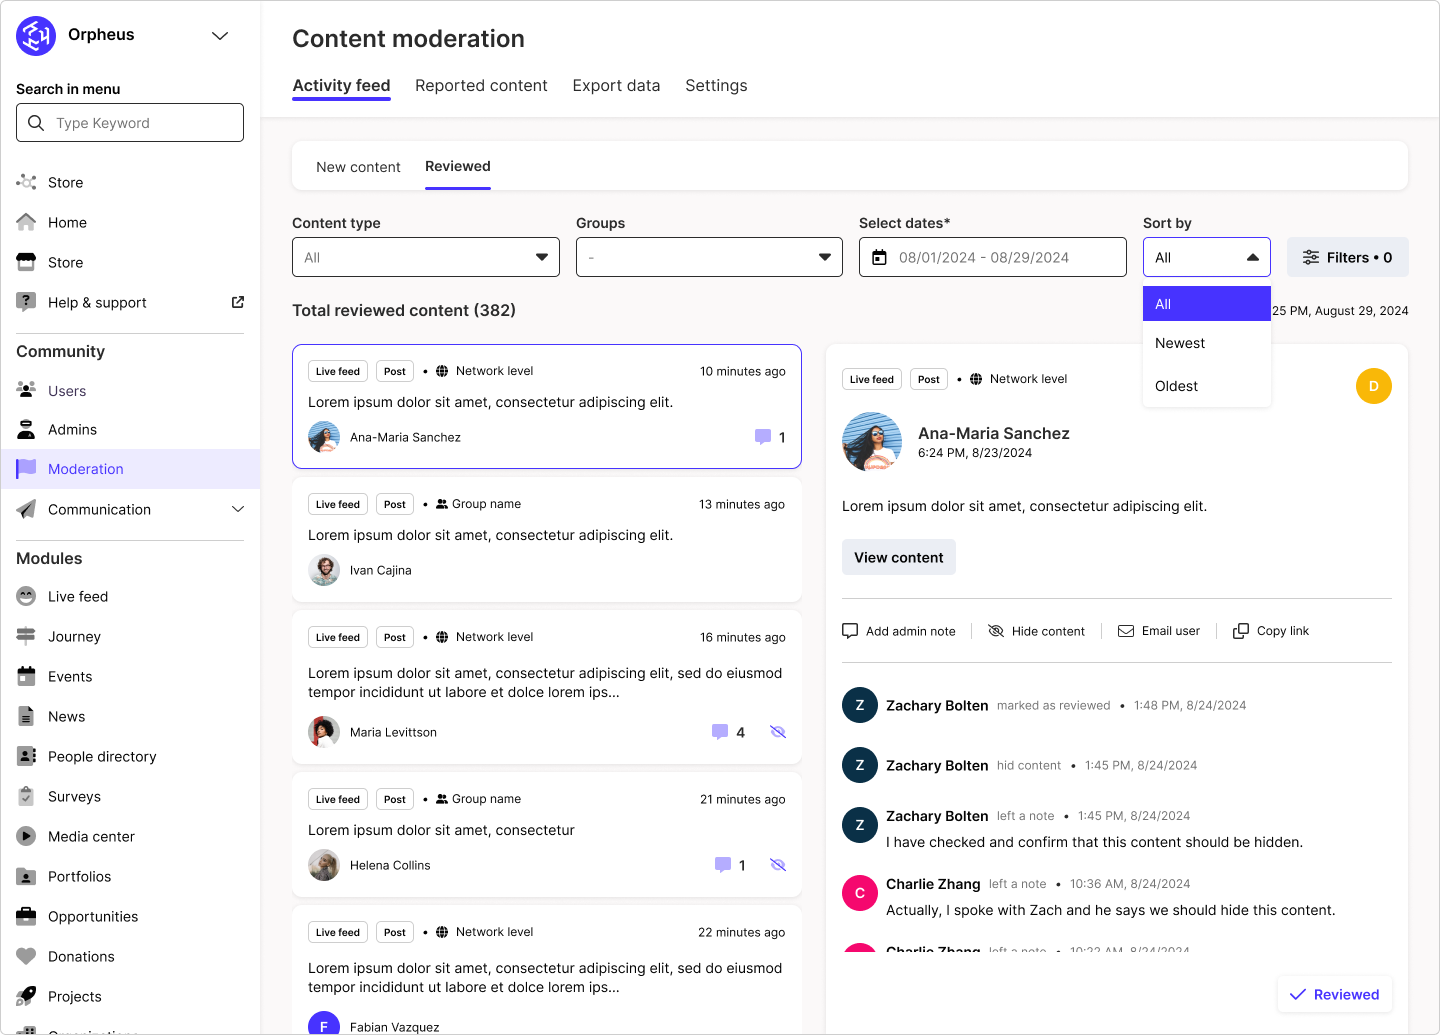Click the Type Keyword search field
The width and height of the screenshot is (1440, 1035).
tap(129, 122)
